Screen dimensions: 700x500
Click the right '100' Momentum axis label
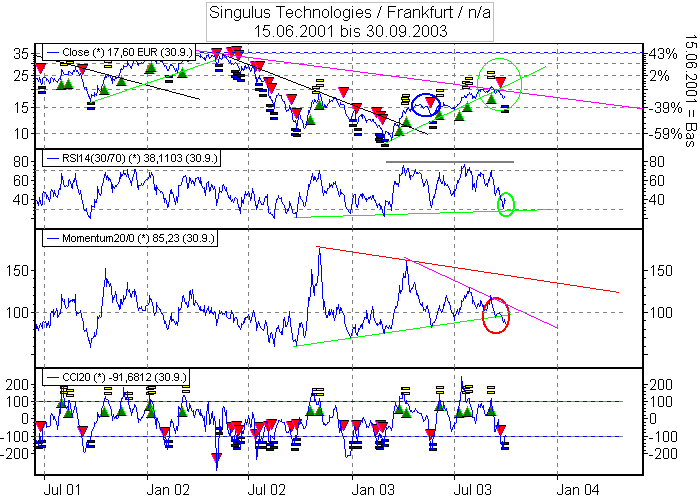click(660, 312)
